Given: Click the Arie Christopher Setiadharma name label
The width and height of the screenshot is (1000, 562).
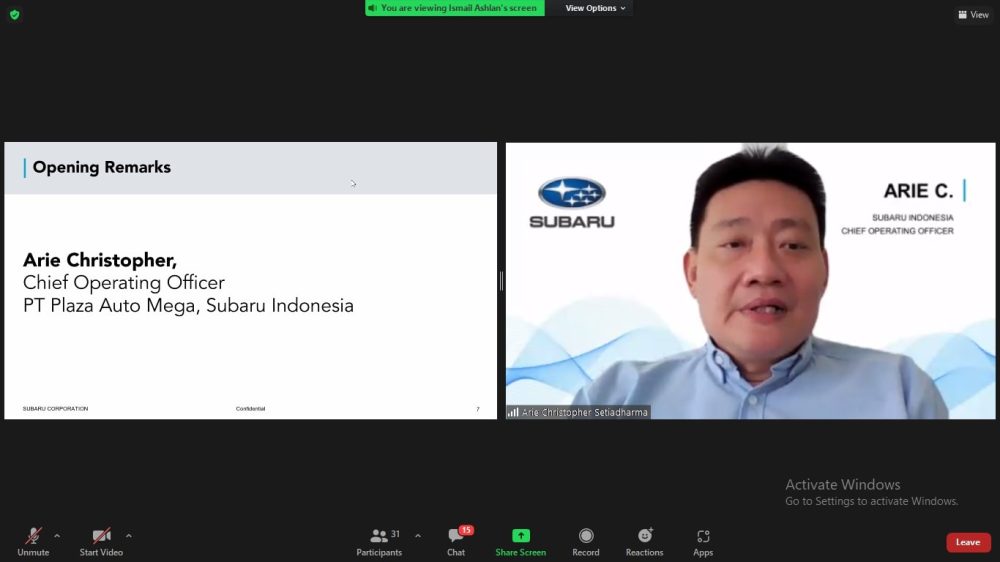Looking at the screenshot, I should (x=584, y=412).
